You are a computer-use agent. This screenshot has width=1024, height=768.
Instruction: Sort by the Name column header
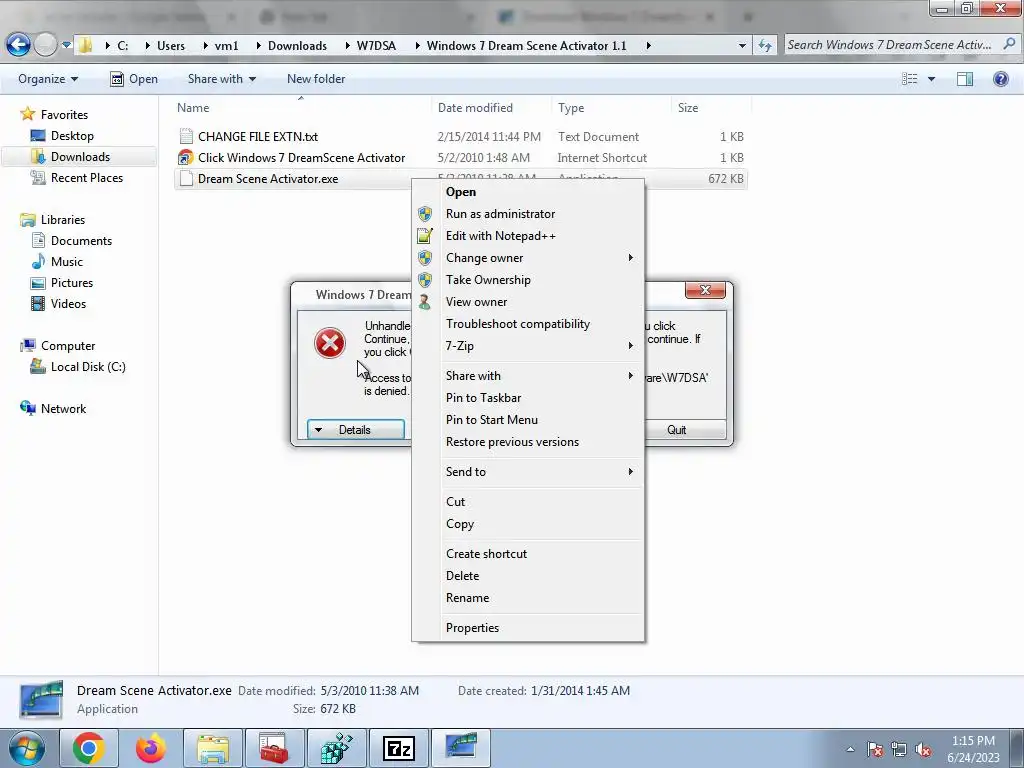193,108
